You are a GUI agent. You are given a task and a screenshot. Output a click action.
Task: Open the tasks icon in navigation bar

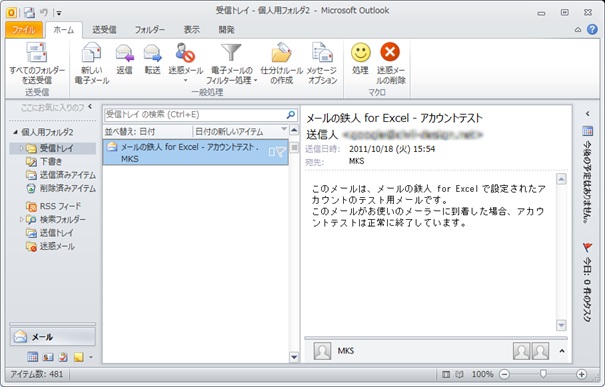(63, 357)
